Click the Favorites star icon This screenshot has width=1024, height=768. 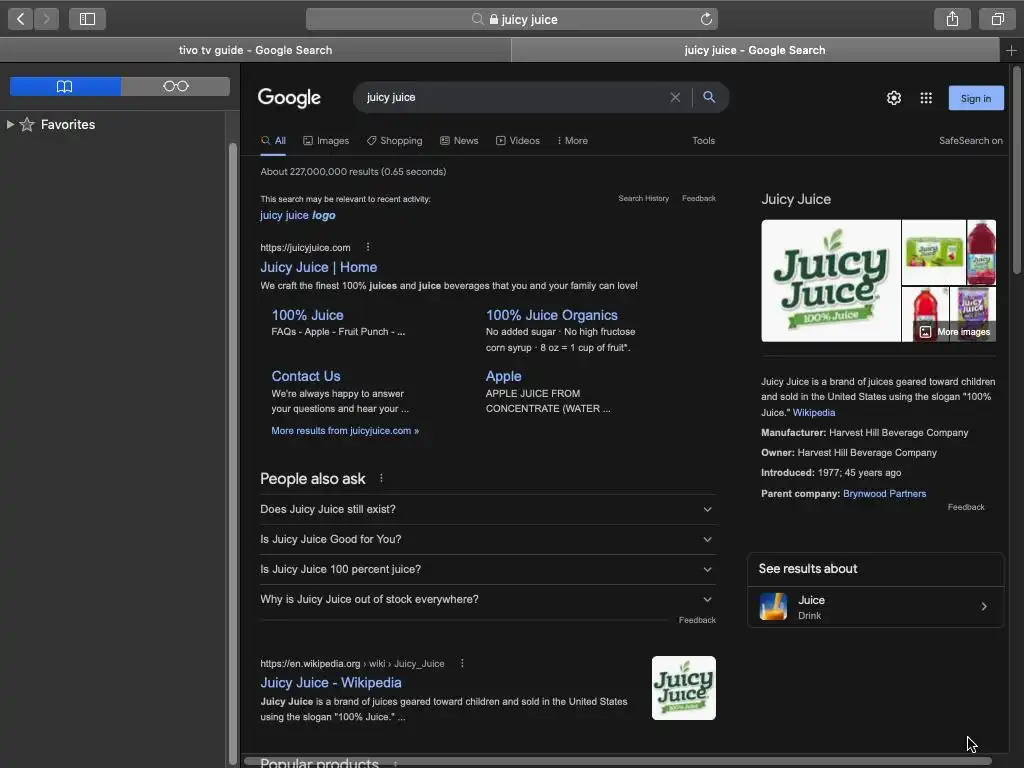(27, 124)
